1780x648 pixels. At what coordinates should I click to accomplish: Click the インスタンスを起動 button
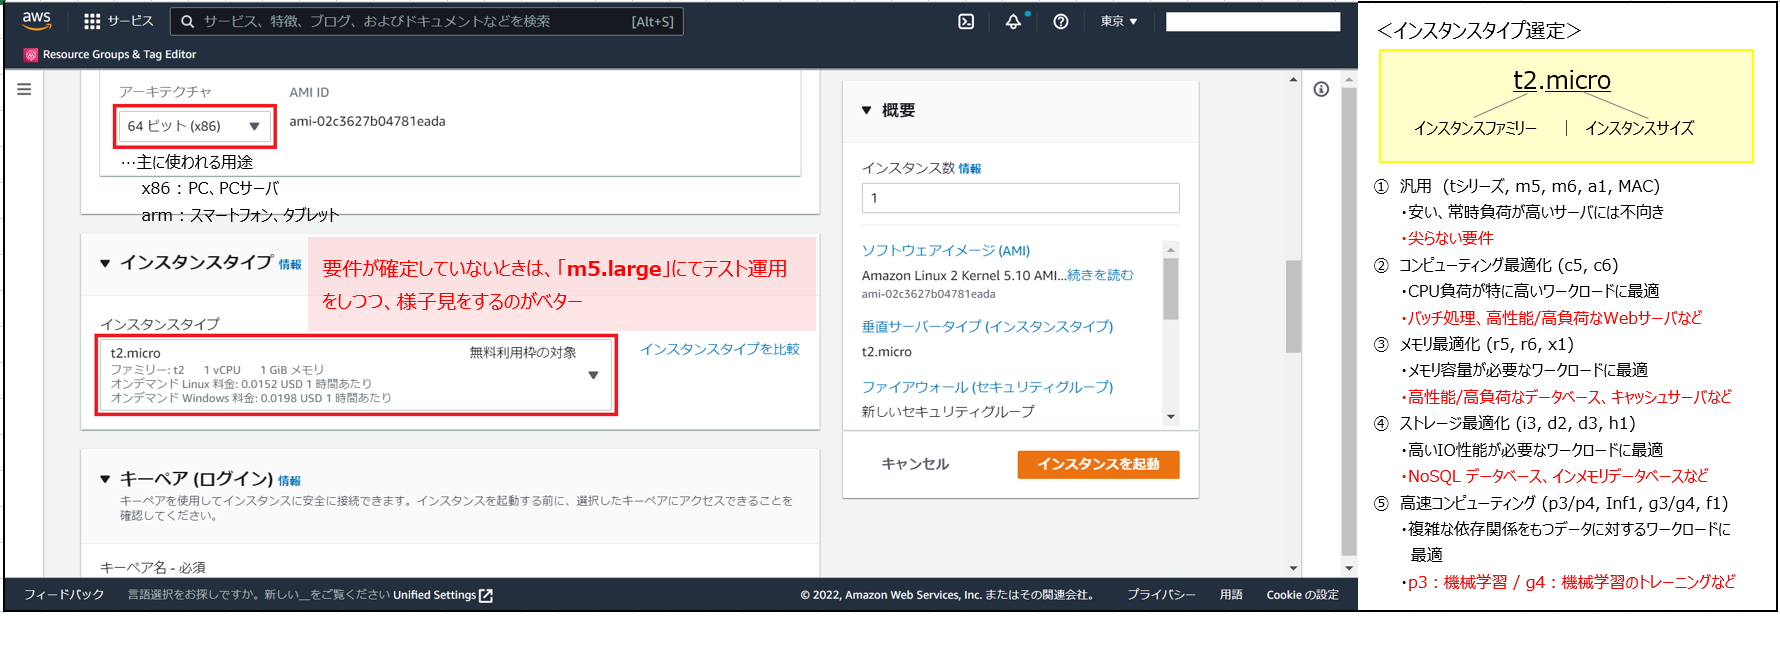[1098, 464]
